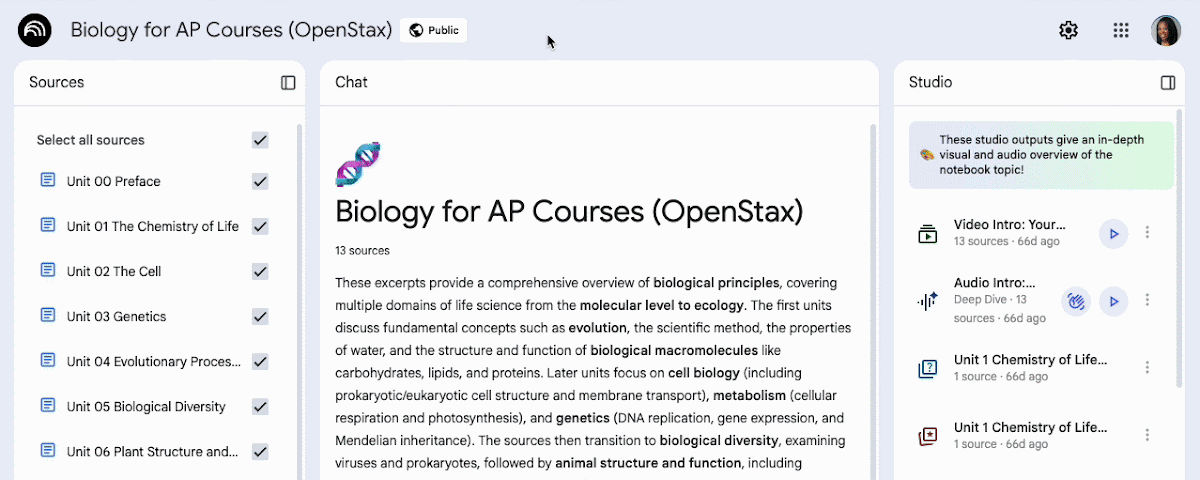
Task: Open the NotebookLM home logo
Action: 35,30
